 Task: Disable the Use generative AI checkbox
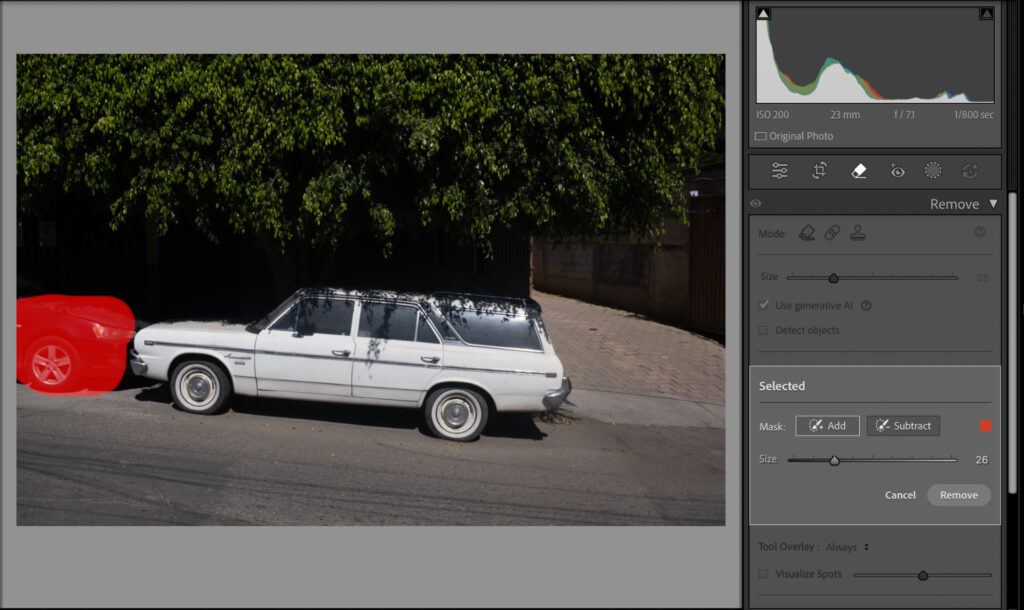pyautogui.click(x=764, y=305)
